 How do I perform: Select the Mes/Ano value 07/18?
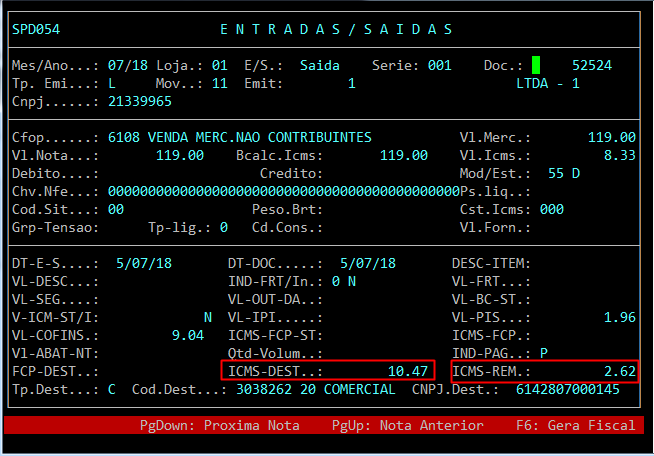127,65
